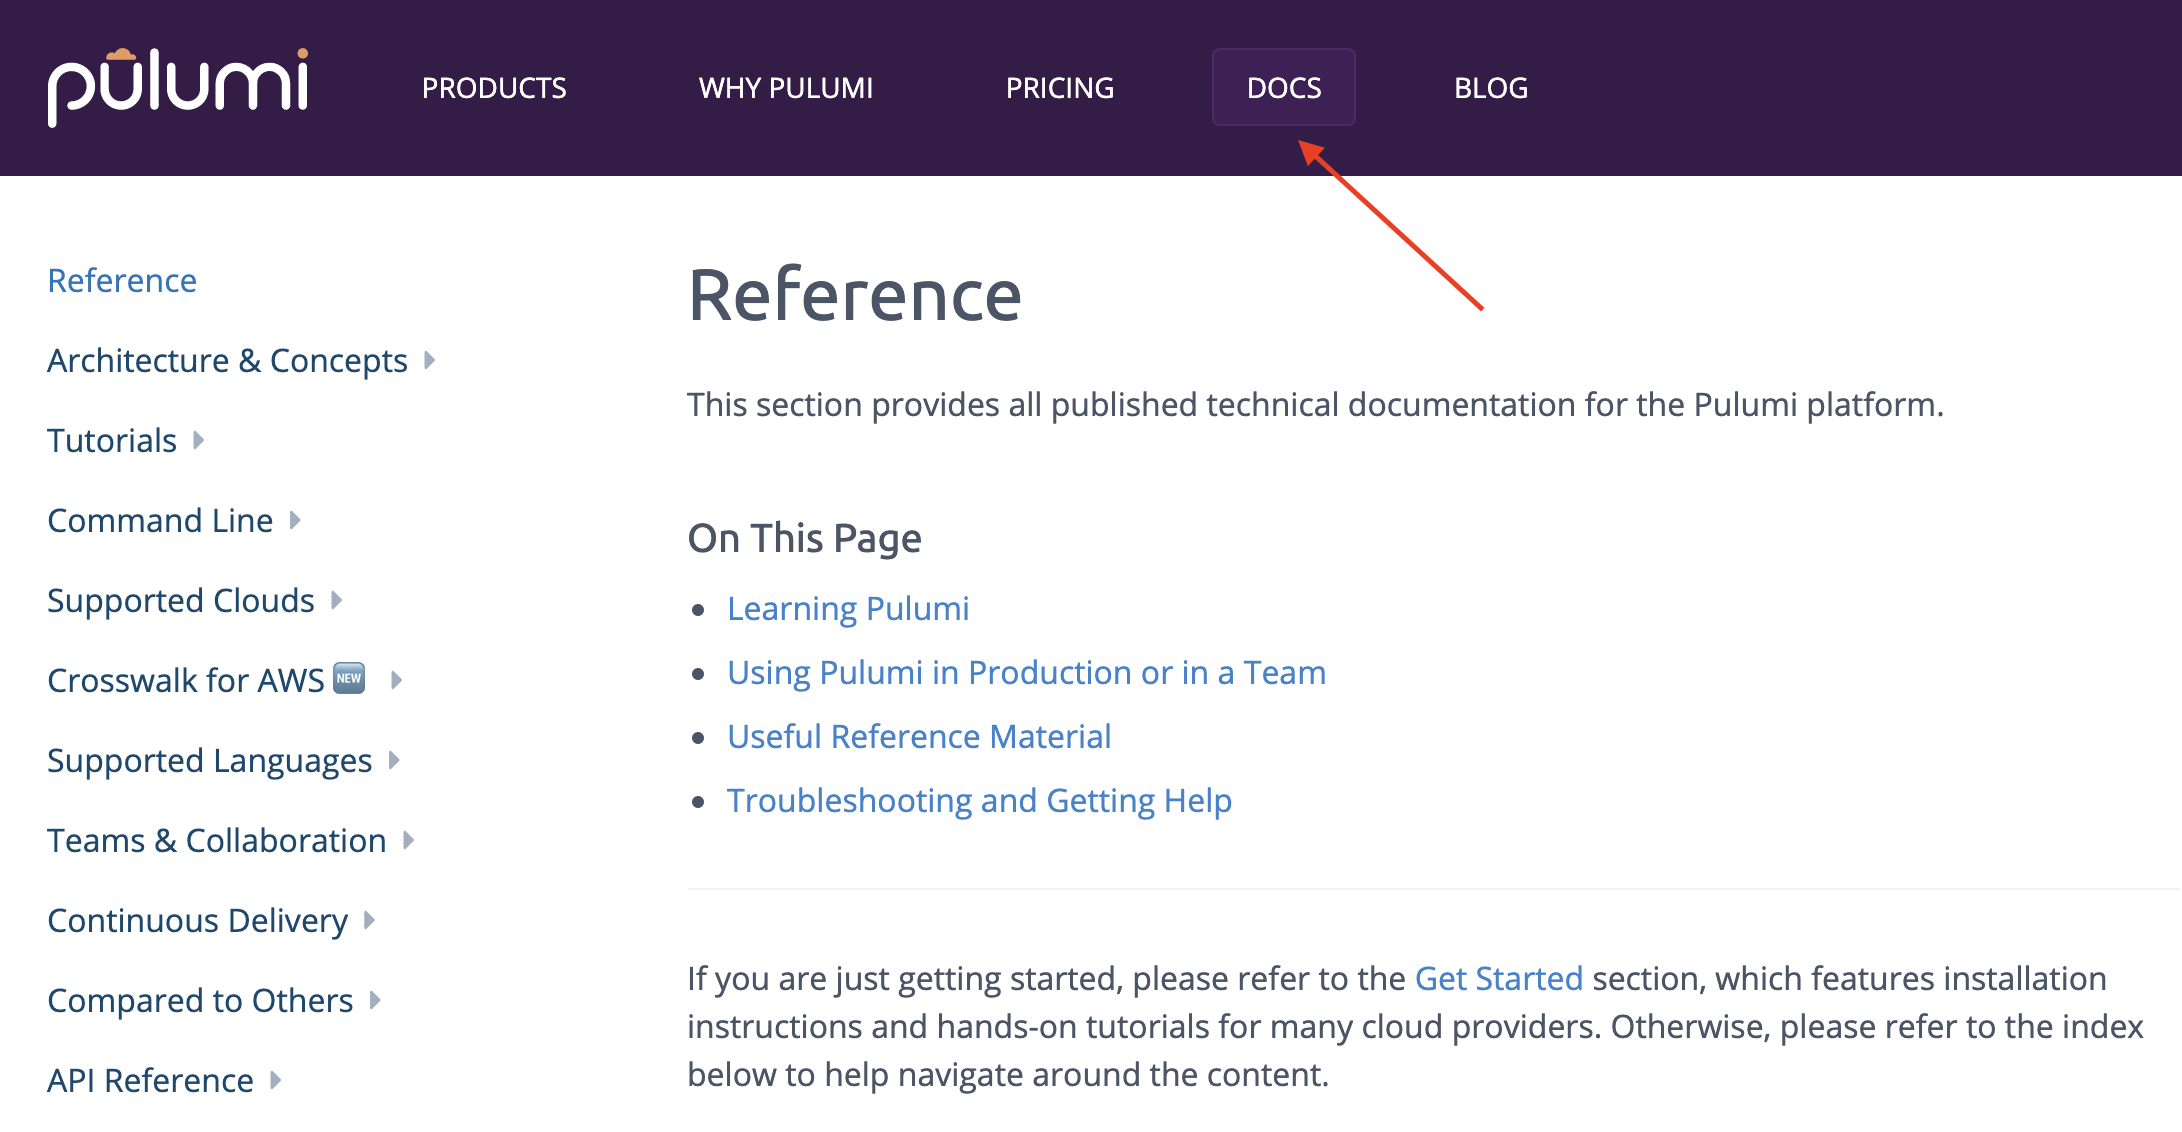The height and width of the screenshot is (1132, 2182).
Task: Expand Architecture & Concepts arrow
Action: (430, 360)
